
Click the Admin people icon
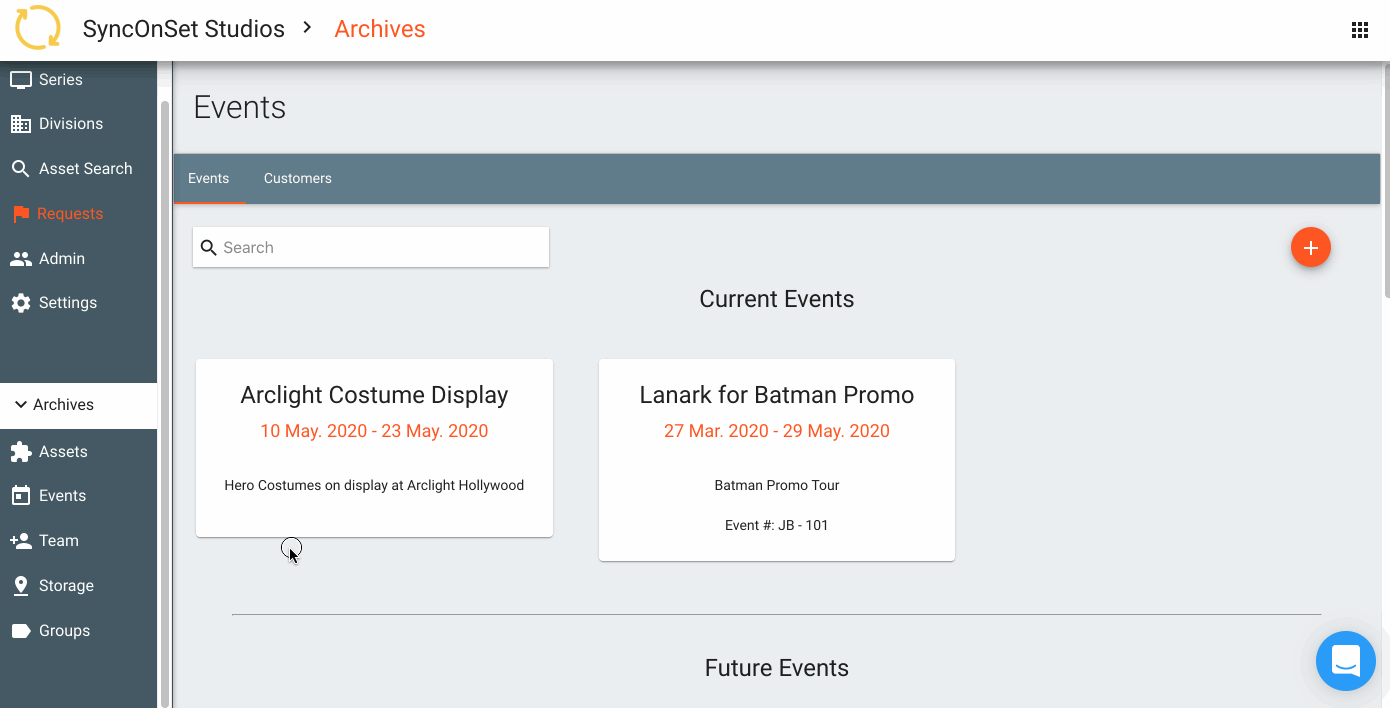[20, 258]
